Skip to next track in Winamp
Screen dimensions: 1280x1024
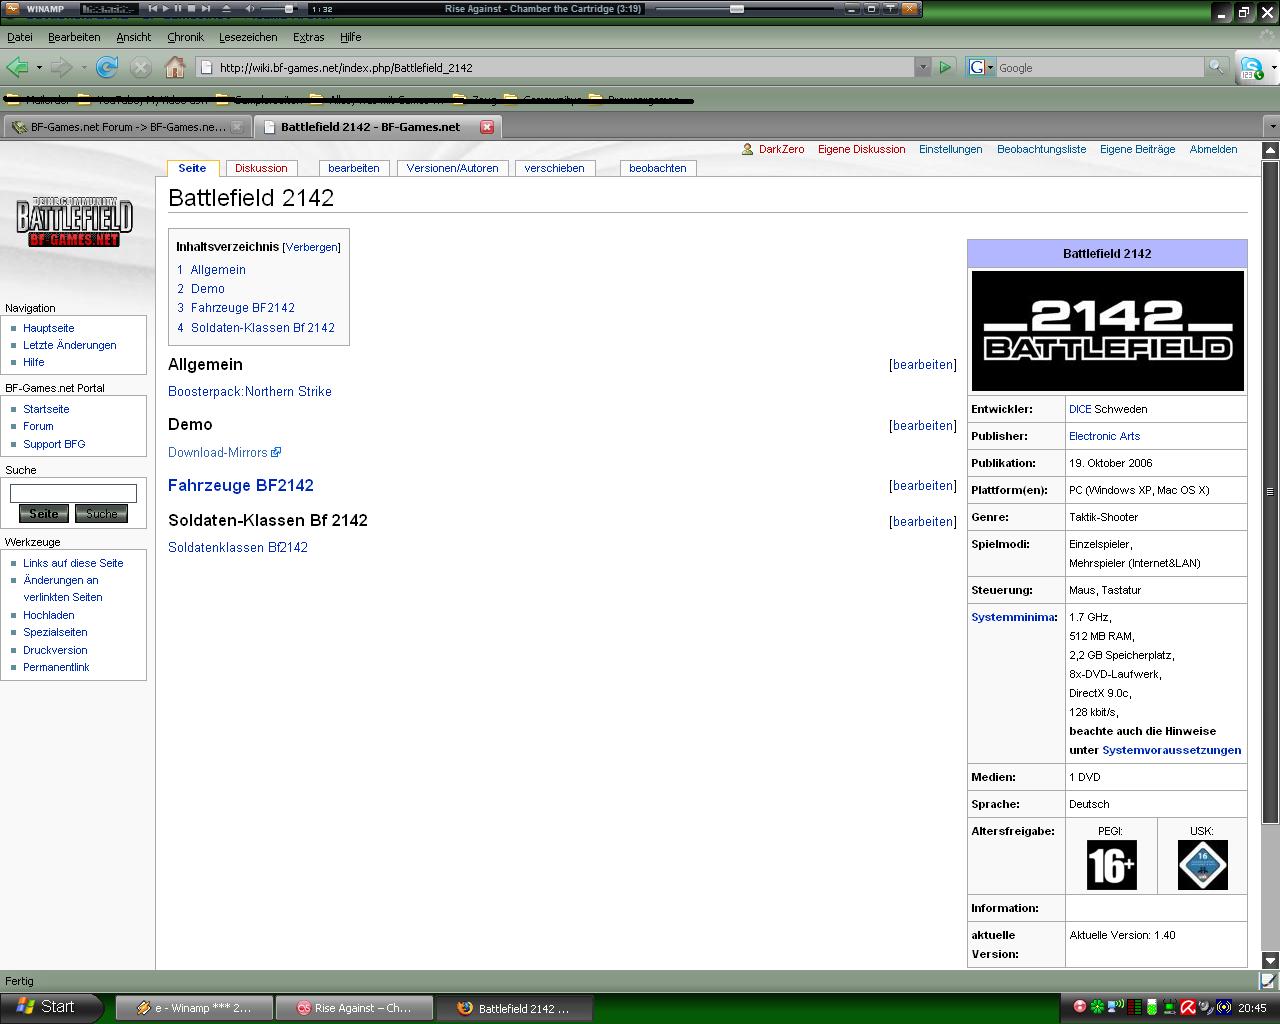click(x=205, y=8)
